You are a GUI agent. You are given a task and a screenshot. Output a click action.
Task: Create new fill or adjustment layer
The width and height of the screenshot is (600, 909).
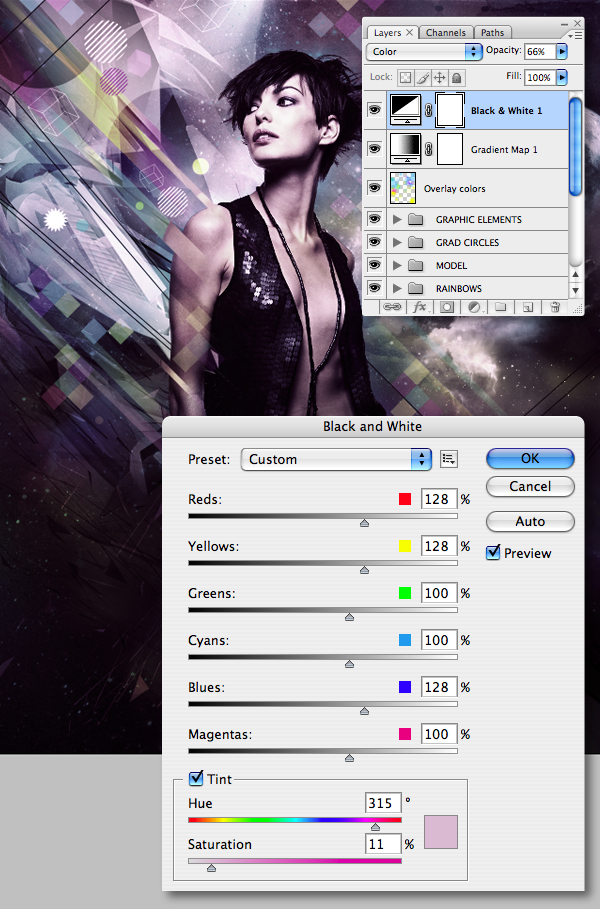coord(474,307)
